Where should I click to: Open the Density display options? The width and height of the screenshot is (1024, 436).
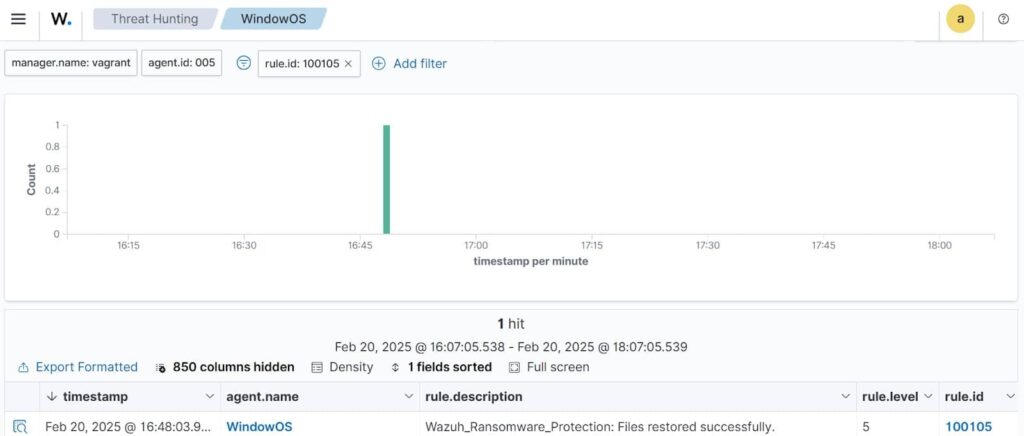tap(342, 367)
